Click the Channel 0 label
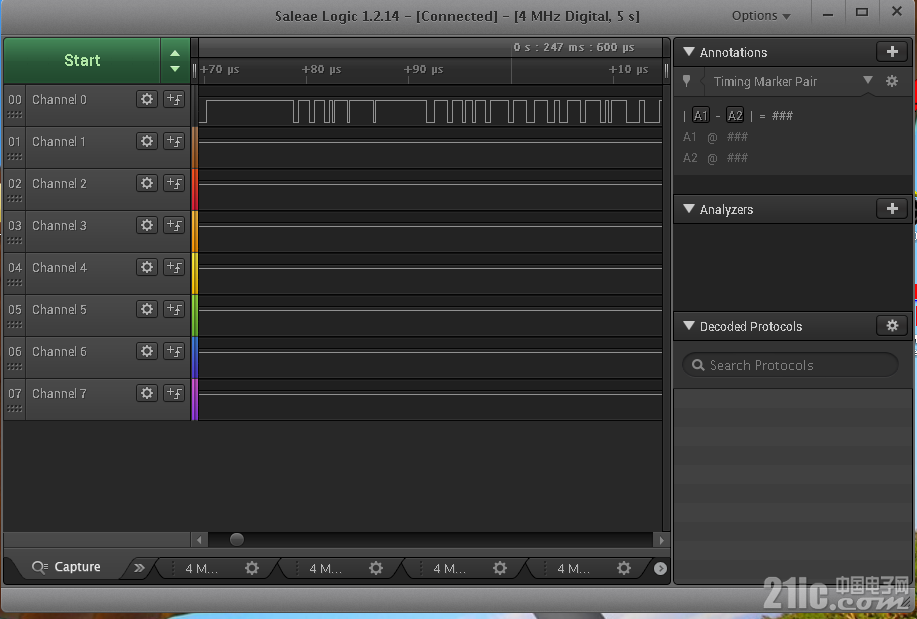This screenshot has width=917, height=619. coord(59,99)
